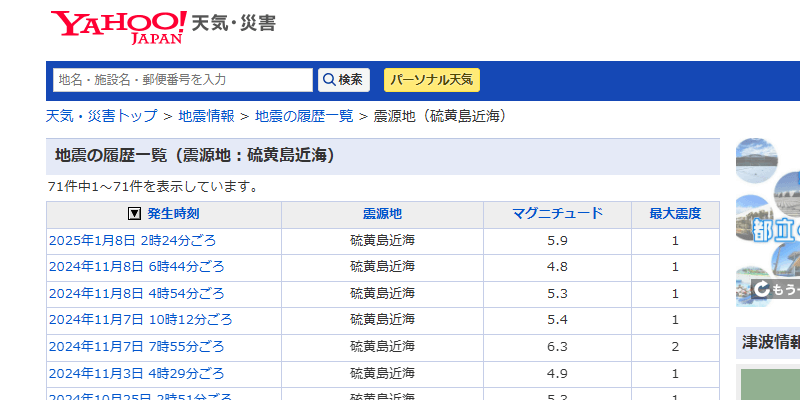Sort by 最大震度 column header
The image size is (800, 400).
(675, 214)
